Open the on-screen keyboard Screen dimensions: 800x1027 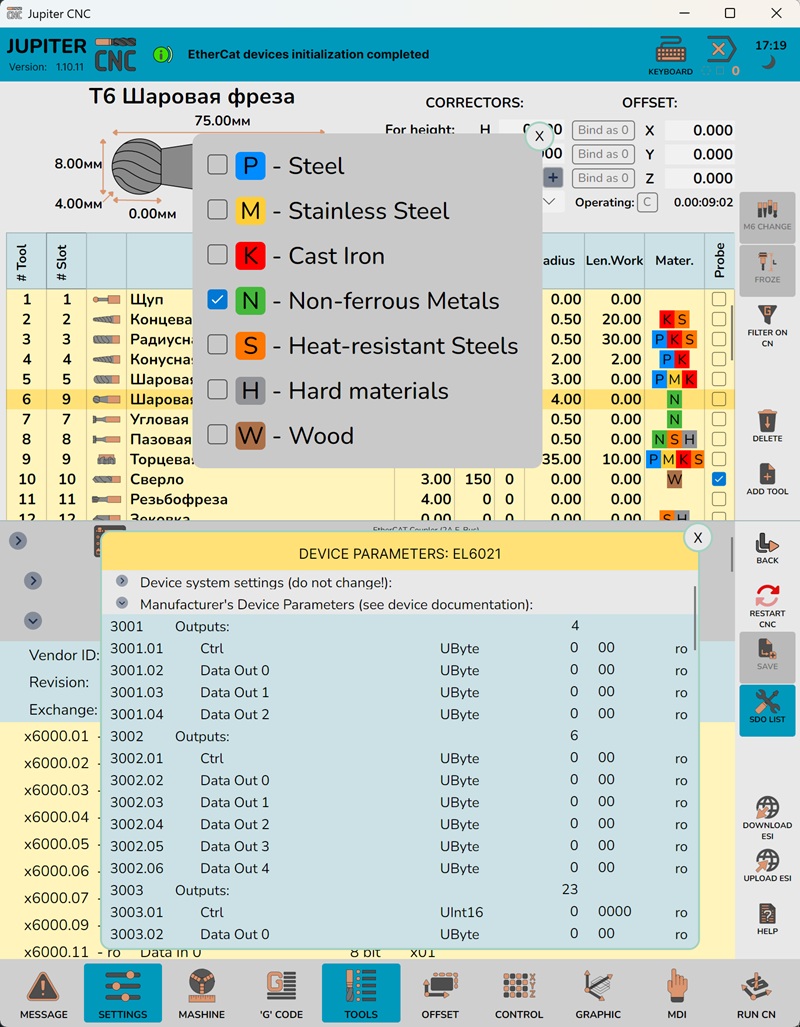coord(670,54)
